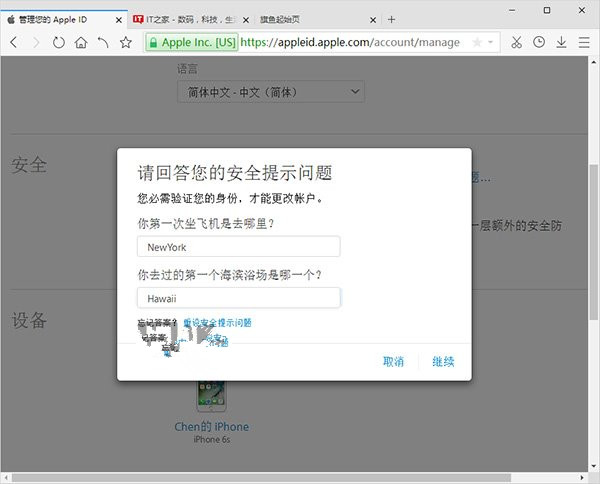Close the IT之家 tab
This screenshot has height=484, width=600.
(246, 20)
